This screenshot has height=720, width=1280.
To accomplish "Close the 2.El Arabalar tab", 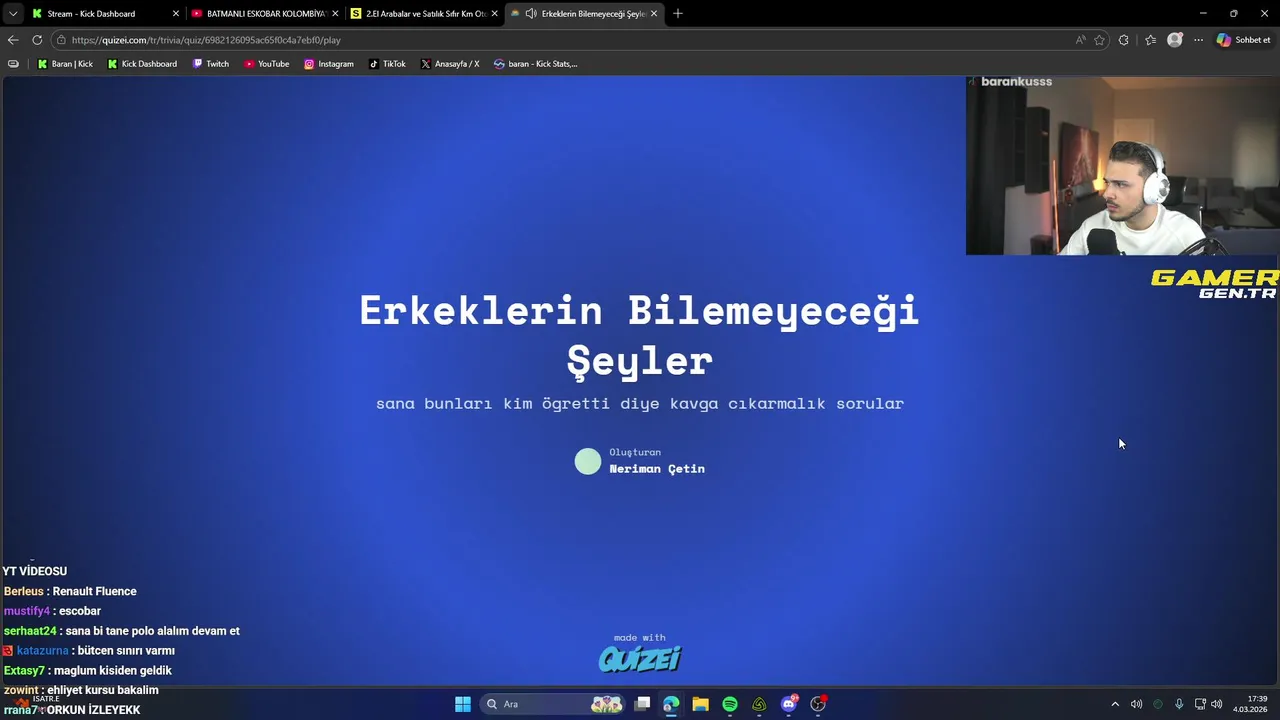I will [x=494, y=13].
